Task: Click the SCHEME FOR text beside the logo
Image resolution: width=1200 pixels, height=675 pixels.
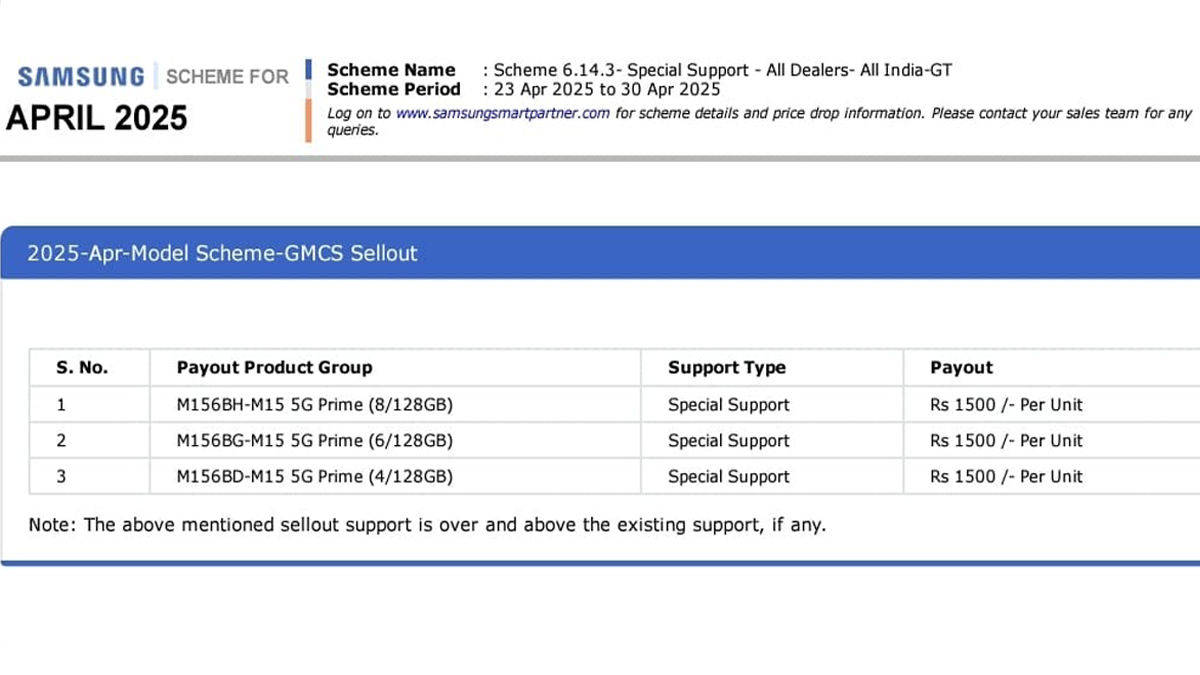Action: [227, 77]
